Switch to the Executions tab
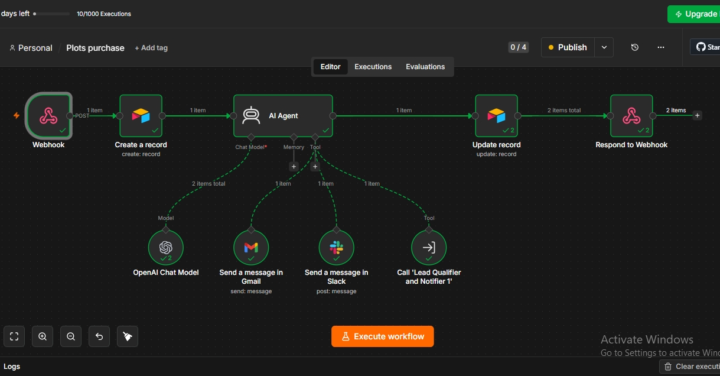 373,67
